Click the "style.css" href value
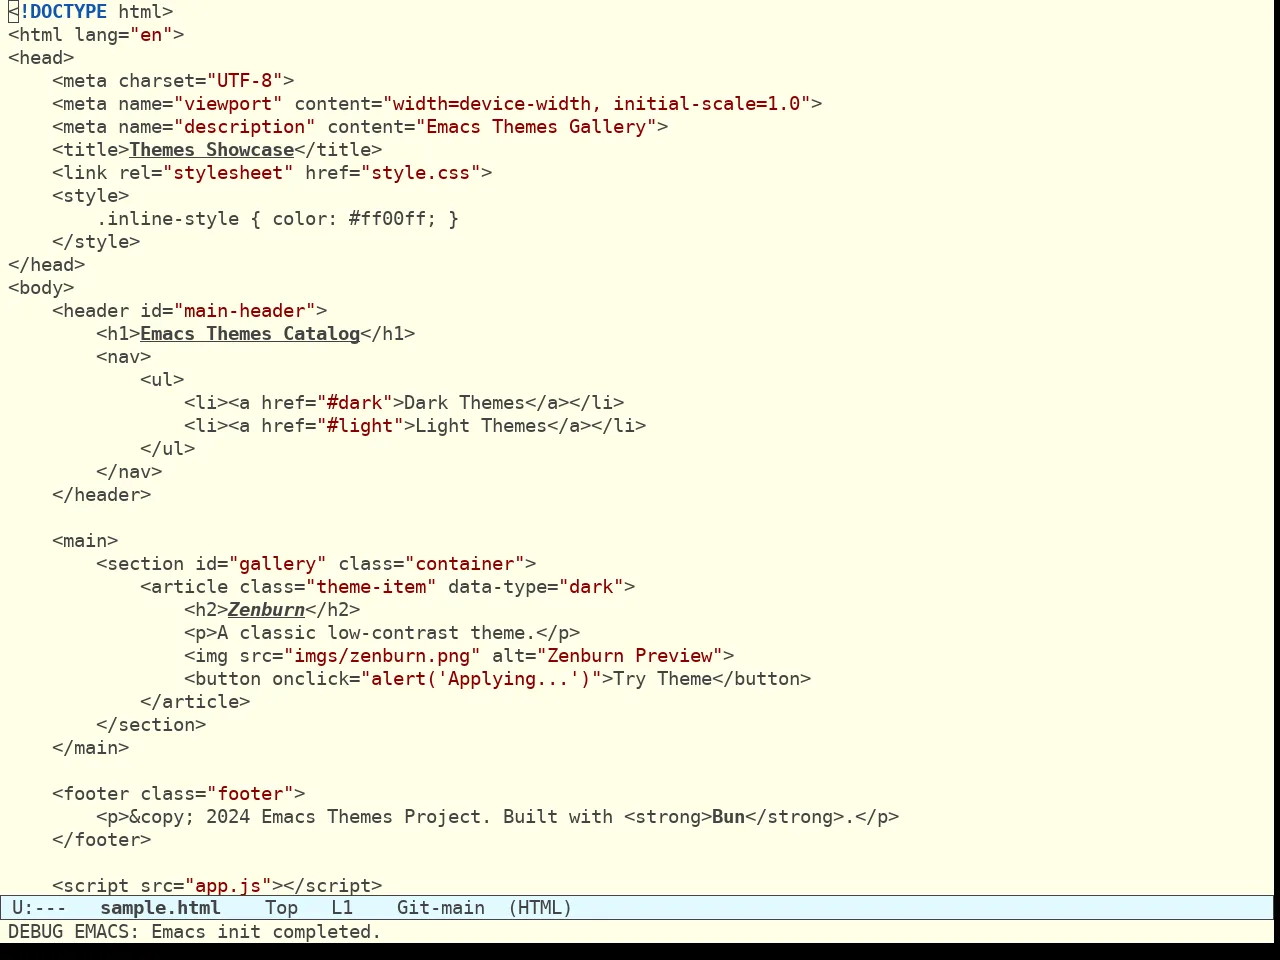The height and width of the screenshot is (960, 1280). coord(426,173)
